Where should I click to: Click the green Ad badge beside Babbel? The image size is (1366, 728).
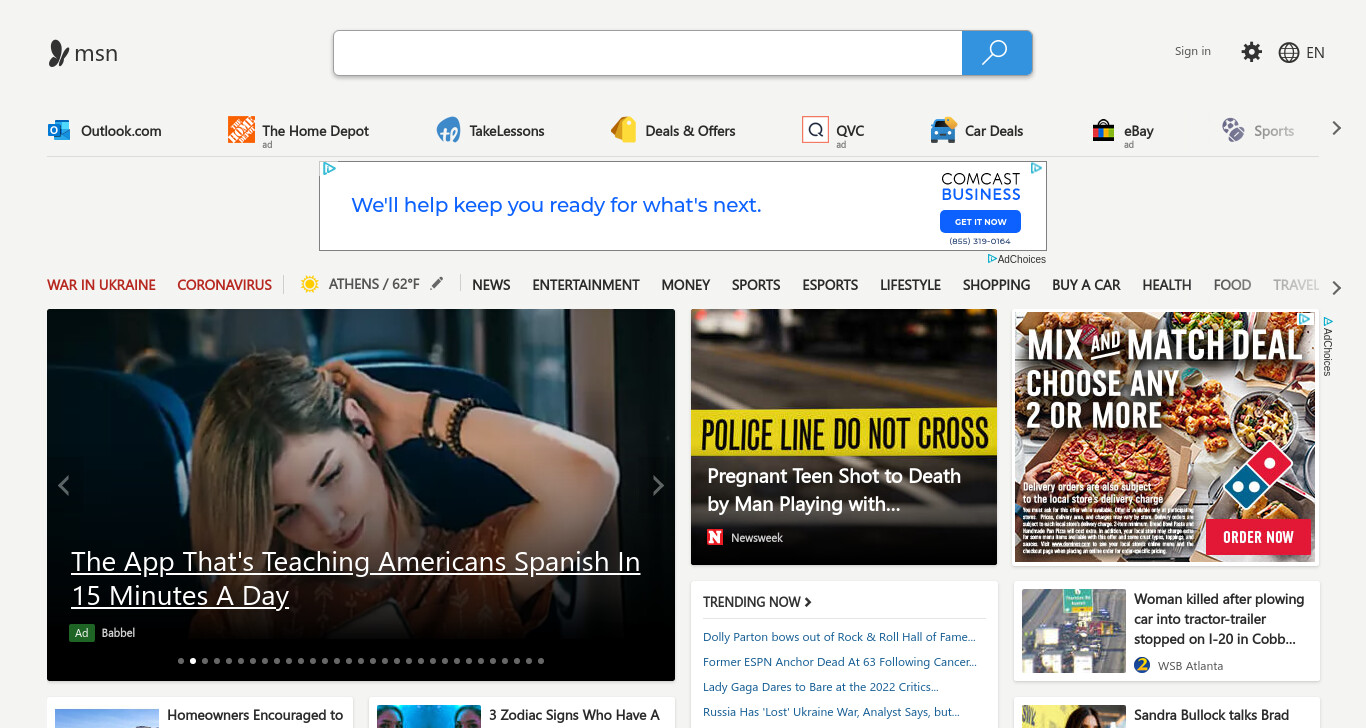[x=82, y=633]
